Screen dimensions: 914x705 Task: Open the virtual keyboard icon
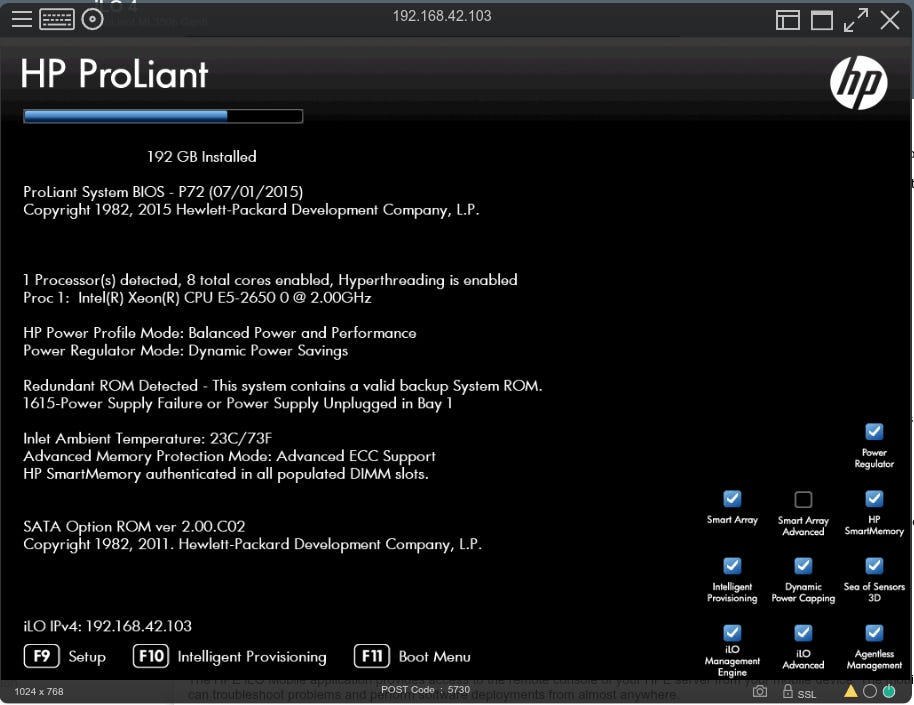pos(57,19)
